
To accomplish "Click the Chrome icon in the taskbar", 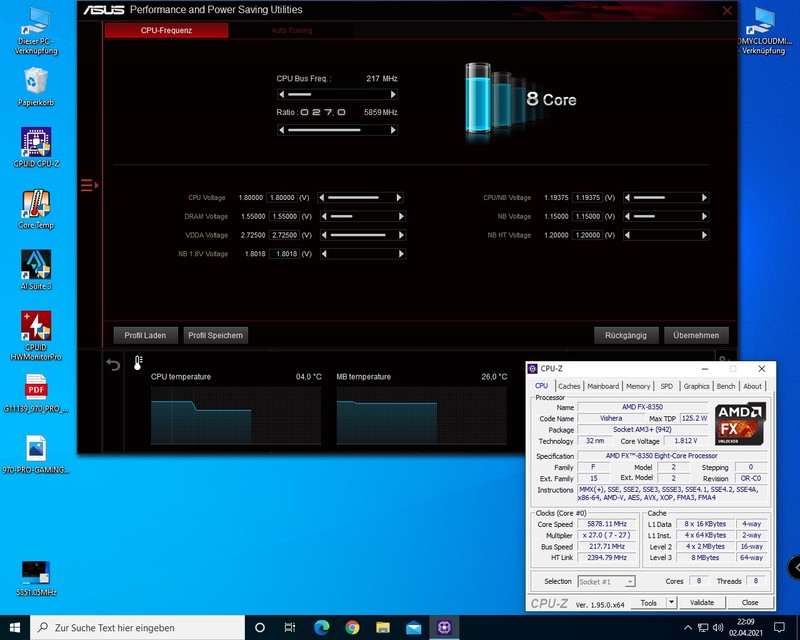I will (352, 627).
